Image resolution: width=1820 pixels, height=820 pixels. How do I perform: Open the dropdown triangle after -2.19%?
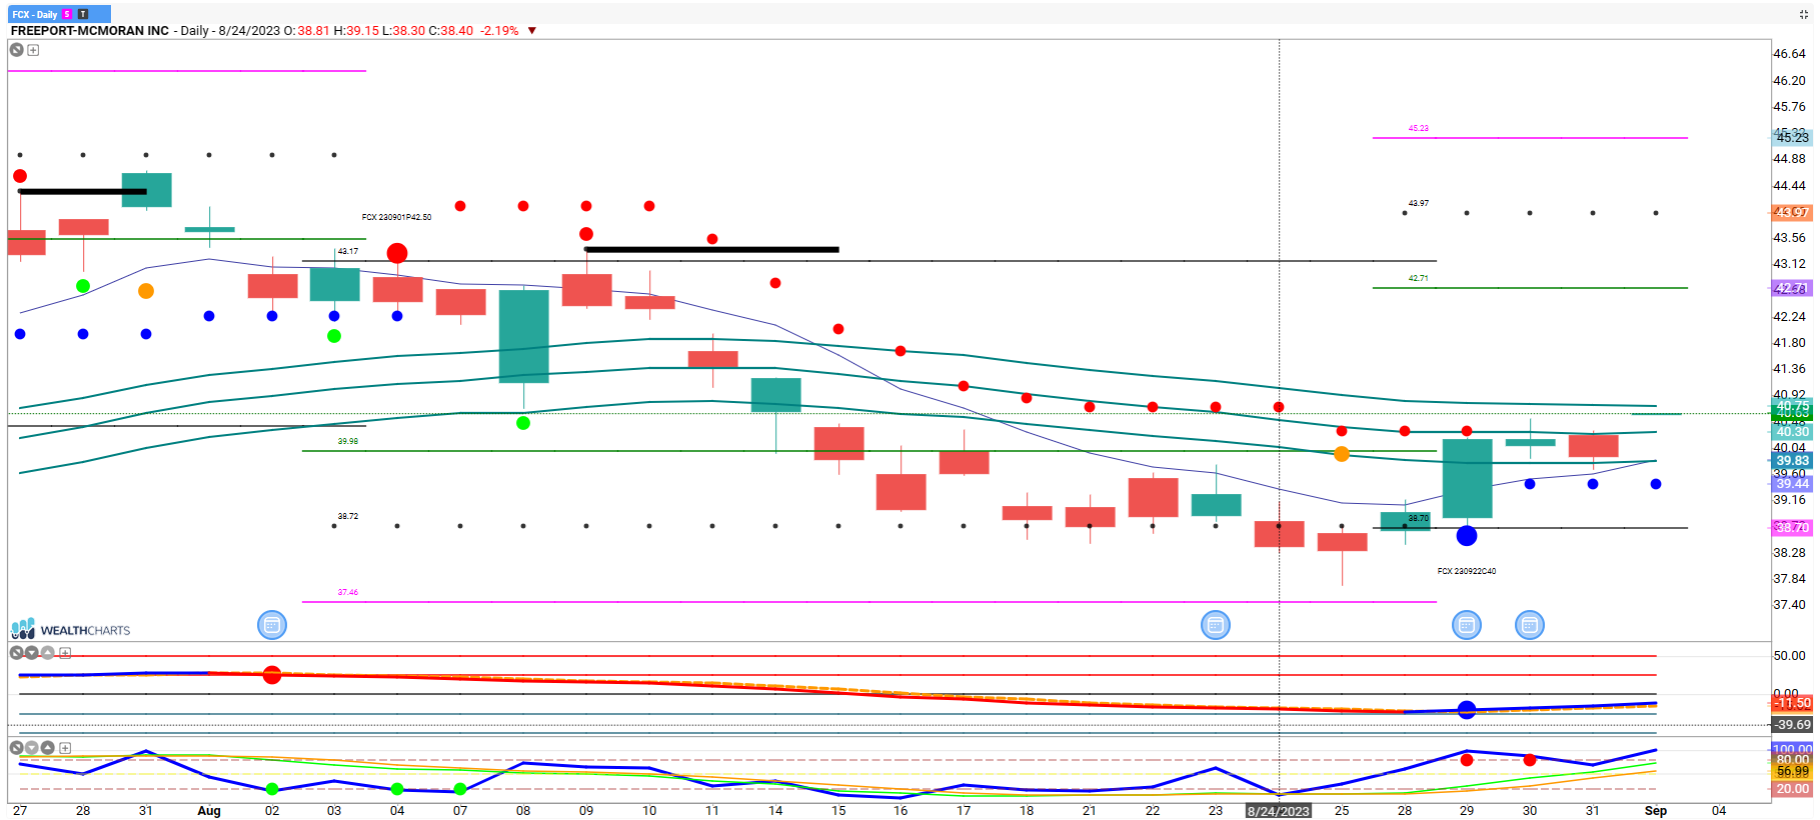(x=532, y=31)
